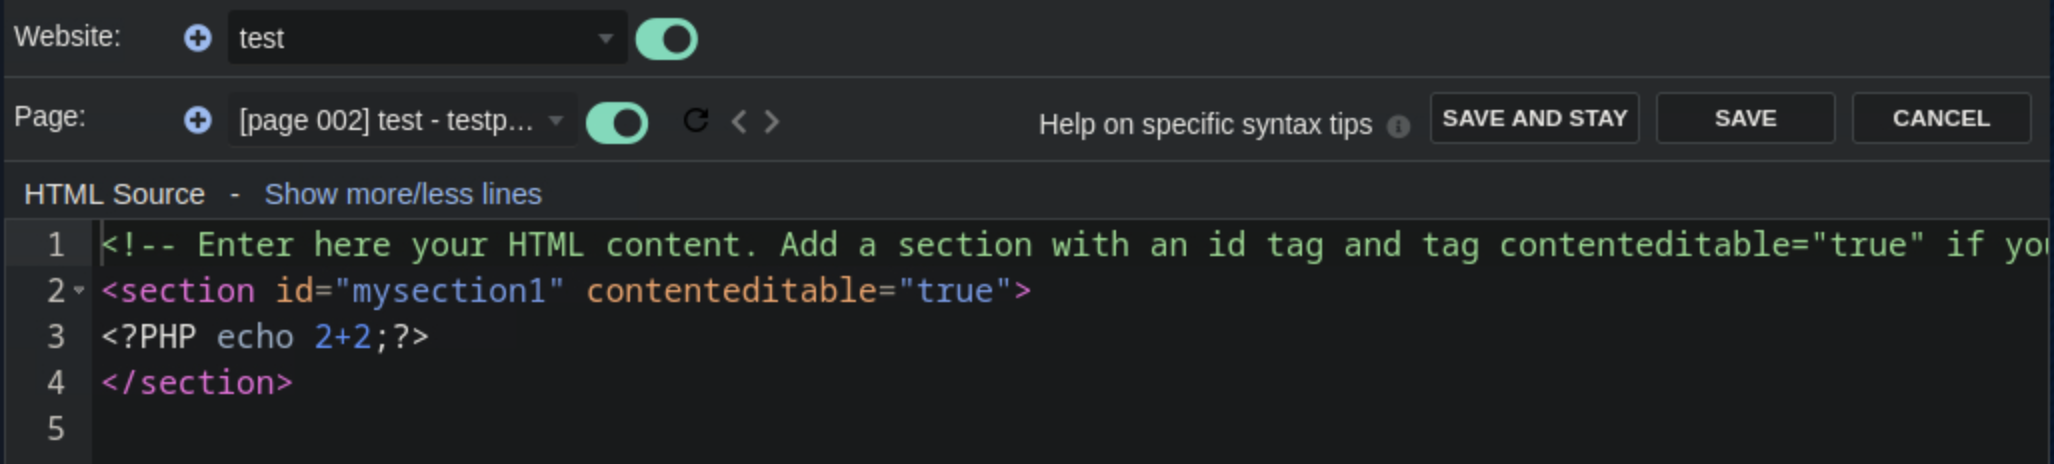Click the plus icon next to Page
The height and width of the screenshot is (464, 2054).
[198, 121]
